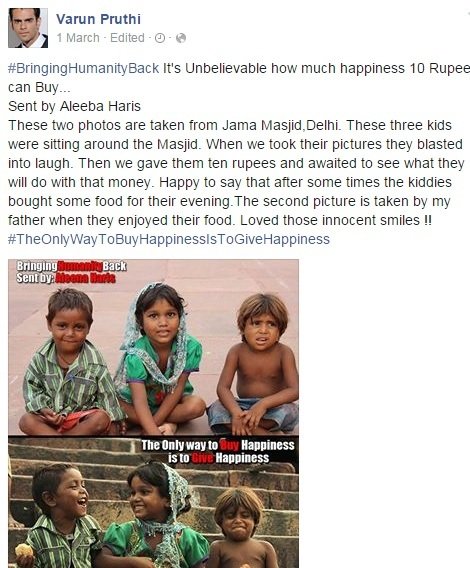This screenshot has height=568, width=470.
Task: Open the Varun Pruthi profile name link
Action: pyautogui.click(x=98, y=19)
